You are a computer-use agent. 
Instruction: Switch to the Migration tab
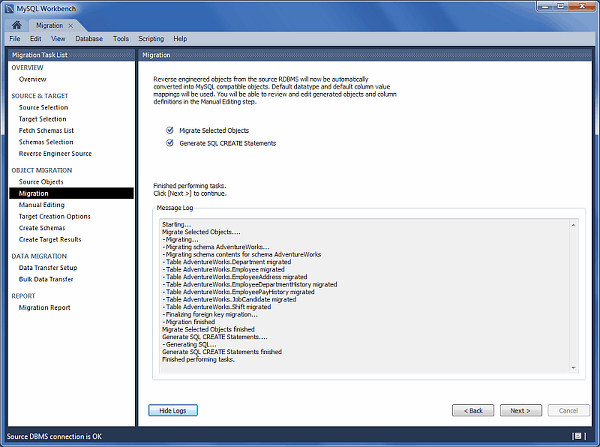pos(49,26)
